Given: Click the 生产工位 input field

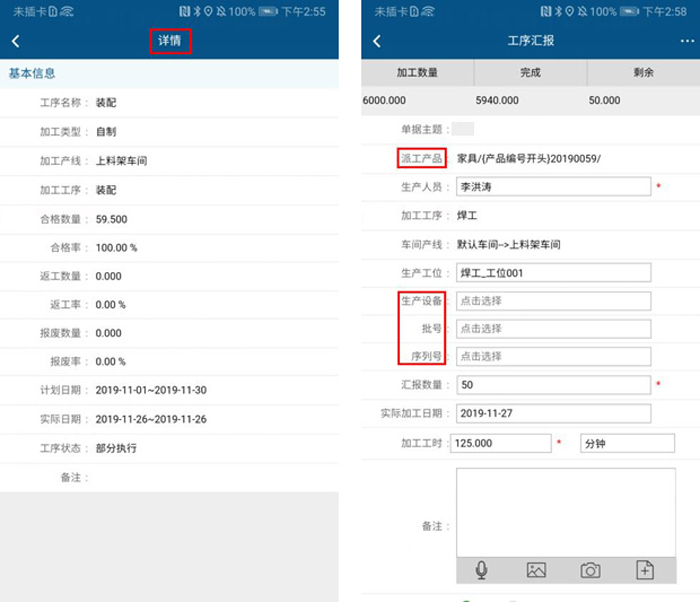Looking at the screenshot, I should [x=553, y=273].
